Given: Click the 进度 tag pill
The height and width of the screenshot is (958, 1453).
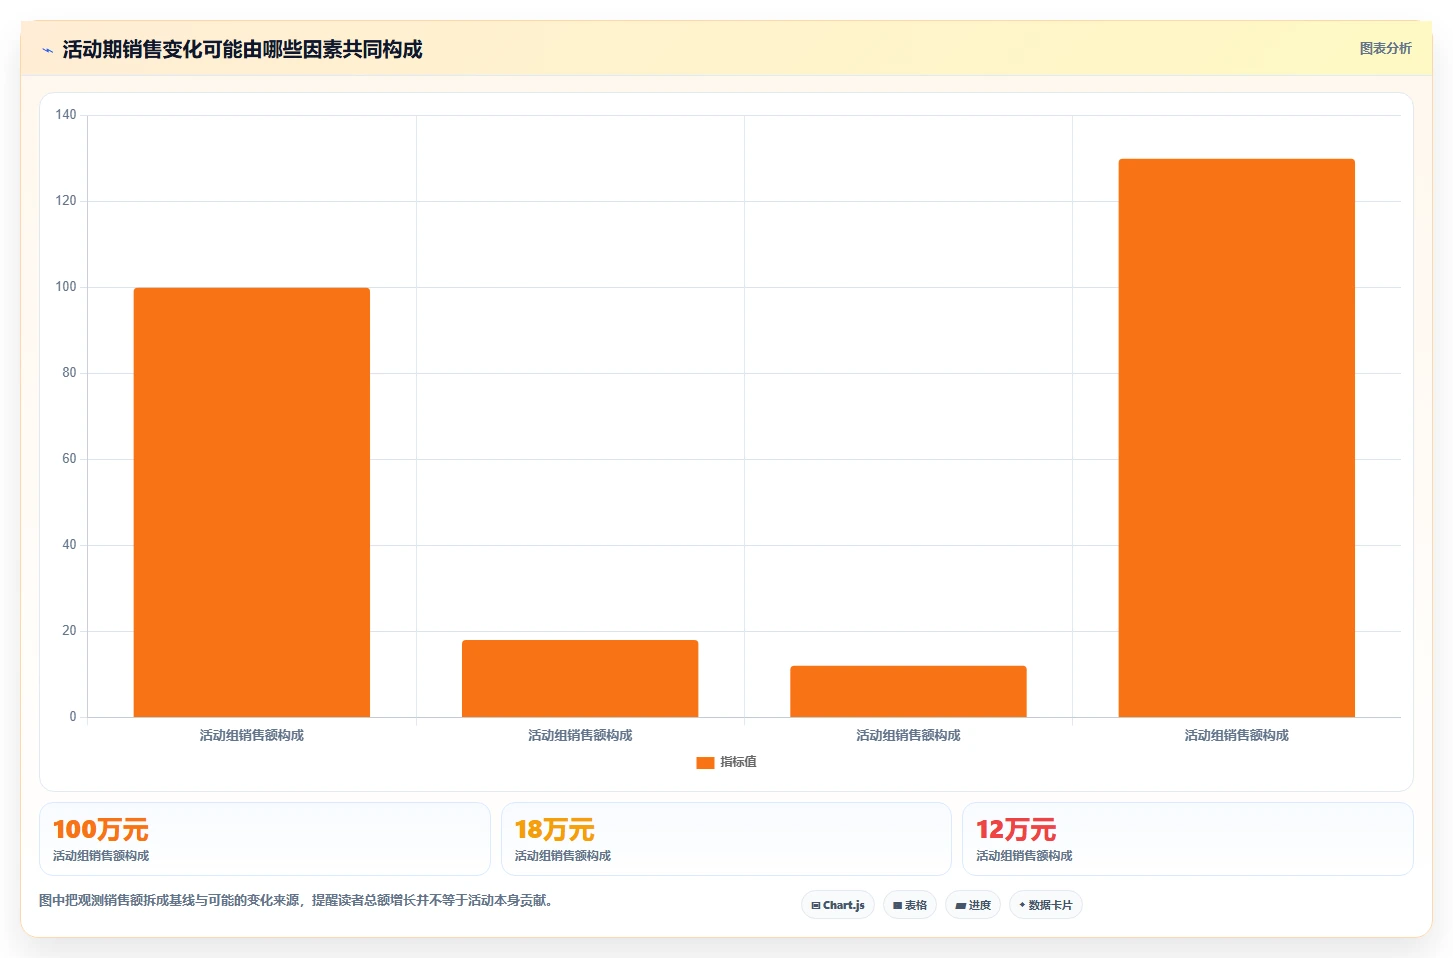Looking at the screenshot, I should pos(973,905).
